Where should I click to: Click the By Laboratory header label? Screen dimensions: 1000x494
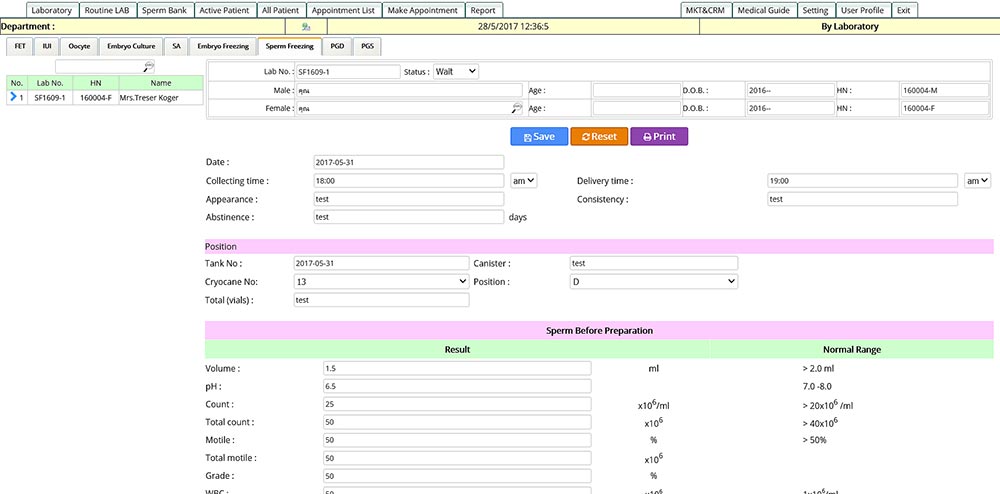pyautogui.click(x=849, y=27)
